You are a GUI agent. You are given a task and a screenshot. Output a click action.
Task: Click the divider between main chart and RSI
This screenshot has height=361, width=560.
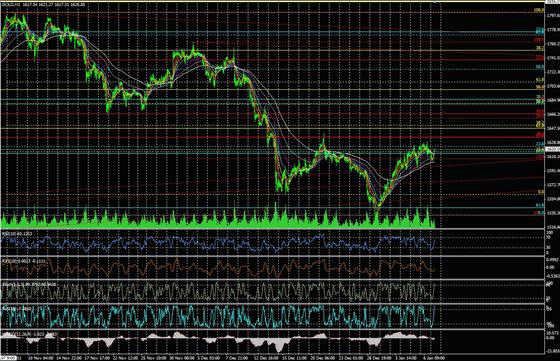(271, 229)
